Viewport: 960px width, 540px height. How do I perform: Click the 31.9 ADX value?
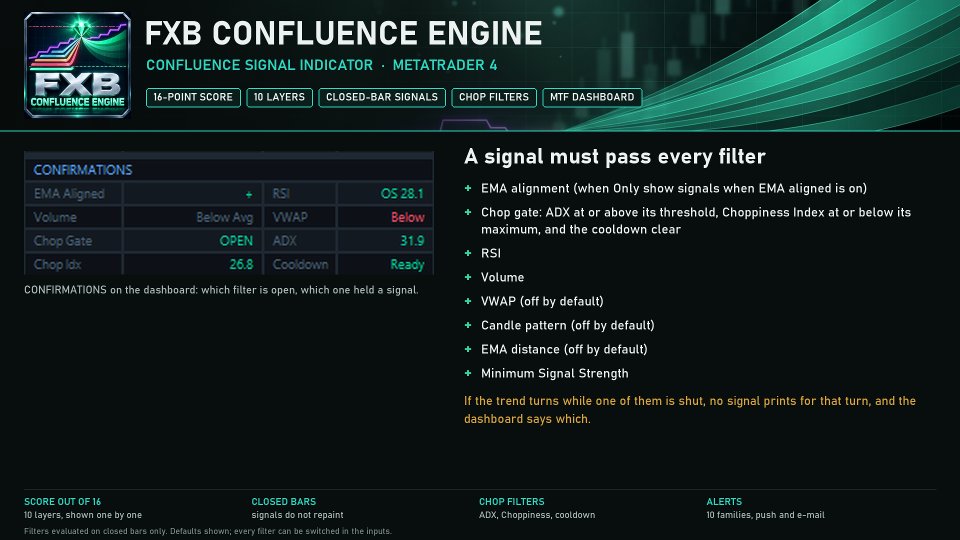point(412,241)
